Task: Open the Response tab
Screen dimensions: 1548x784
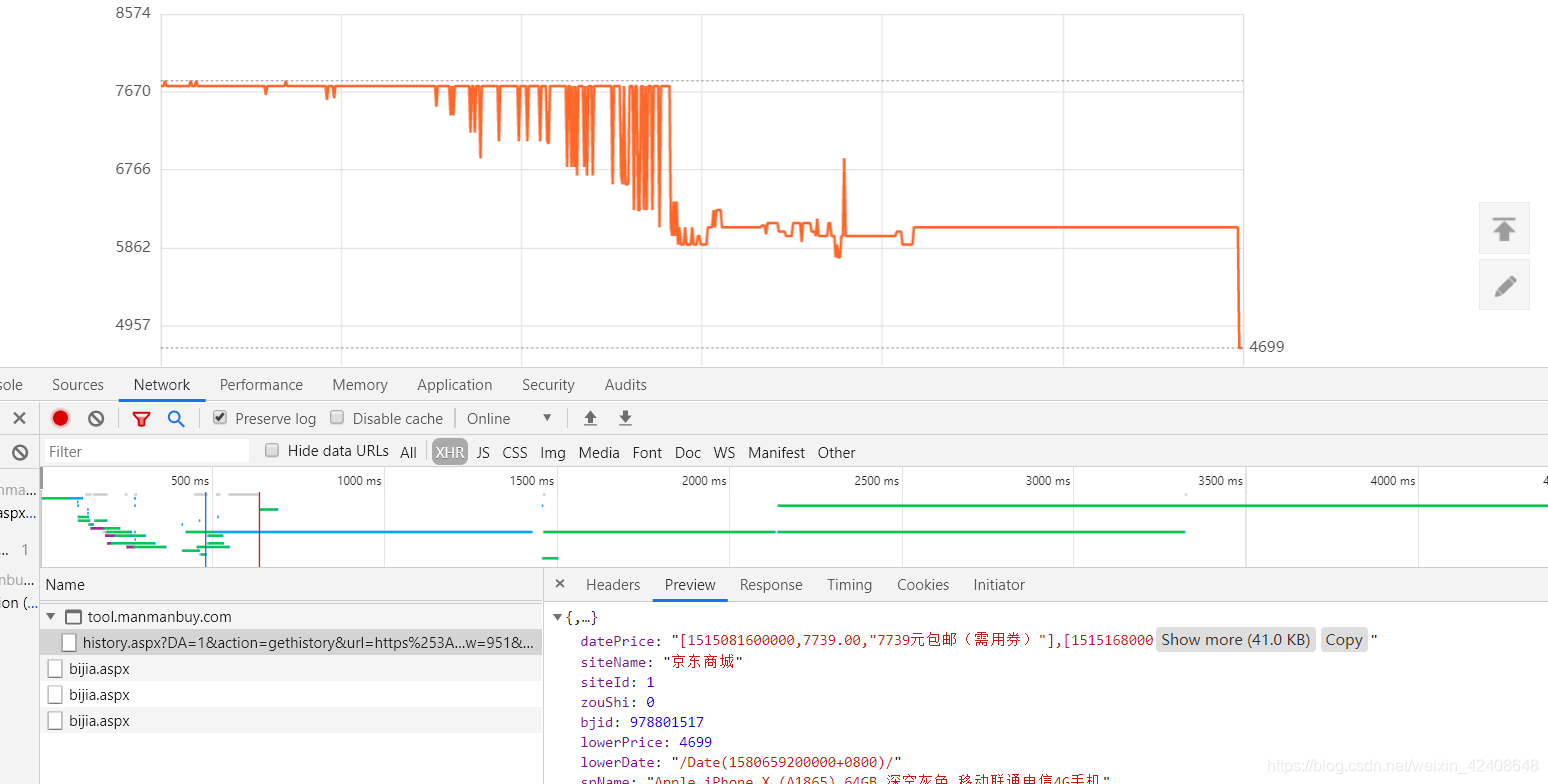Action: (771, 585)
